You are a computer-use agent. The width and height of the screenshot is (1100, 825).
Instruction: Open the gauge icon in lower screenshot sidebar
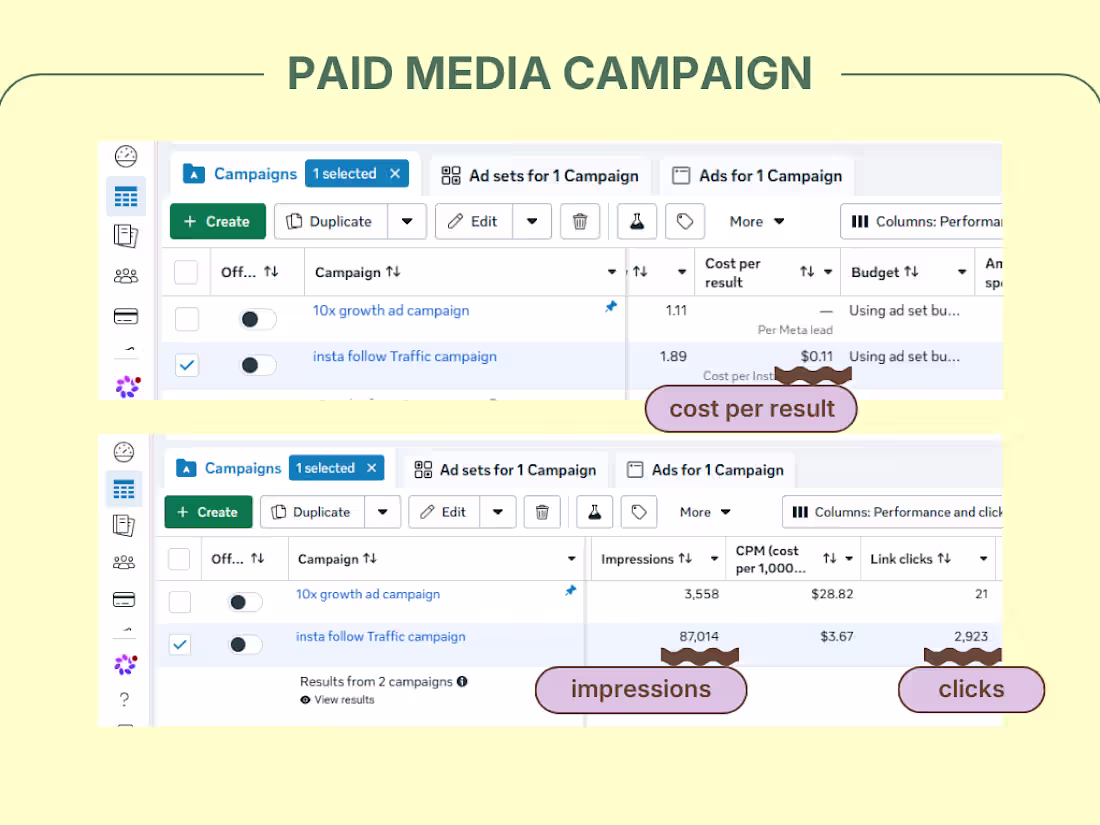point(123,452)
